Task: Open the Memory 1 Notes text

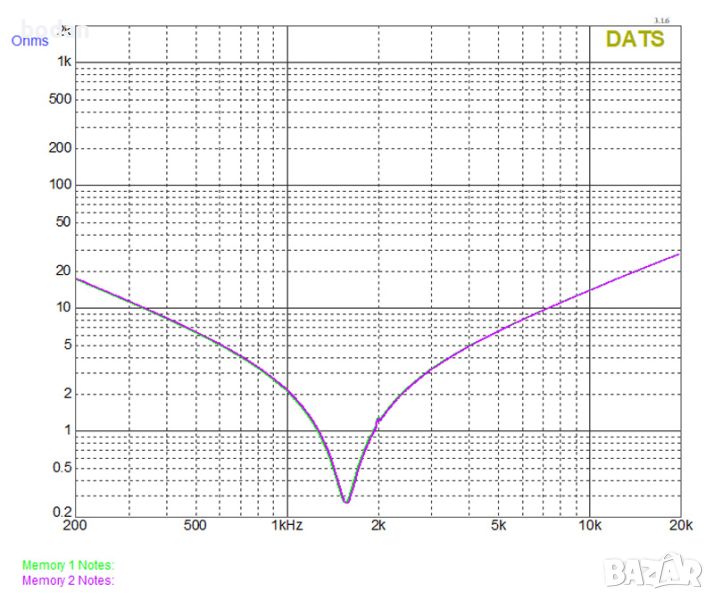Action: (x=68, y=566)
